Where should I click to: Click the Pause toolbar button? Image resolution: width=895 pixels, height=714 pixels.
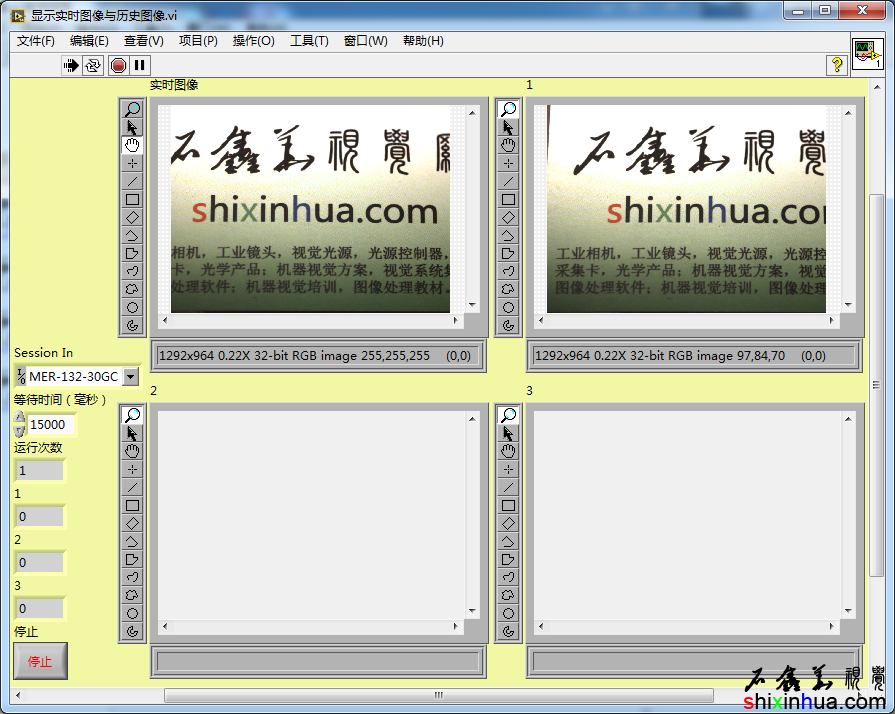coord(140,66)
